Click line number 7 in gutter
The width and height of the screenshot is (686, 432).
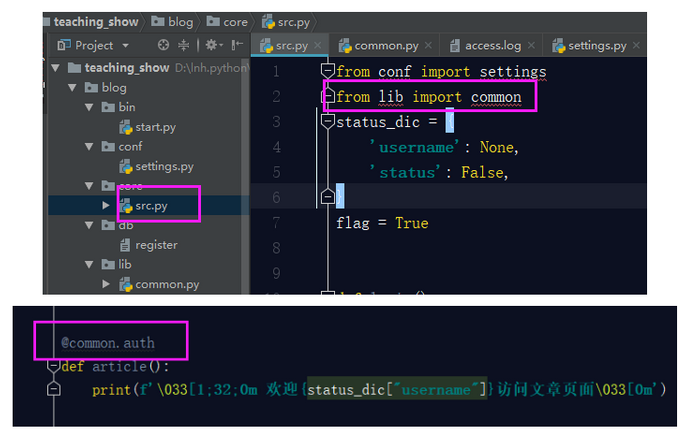(276, 223)
